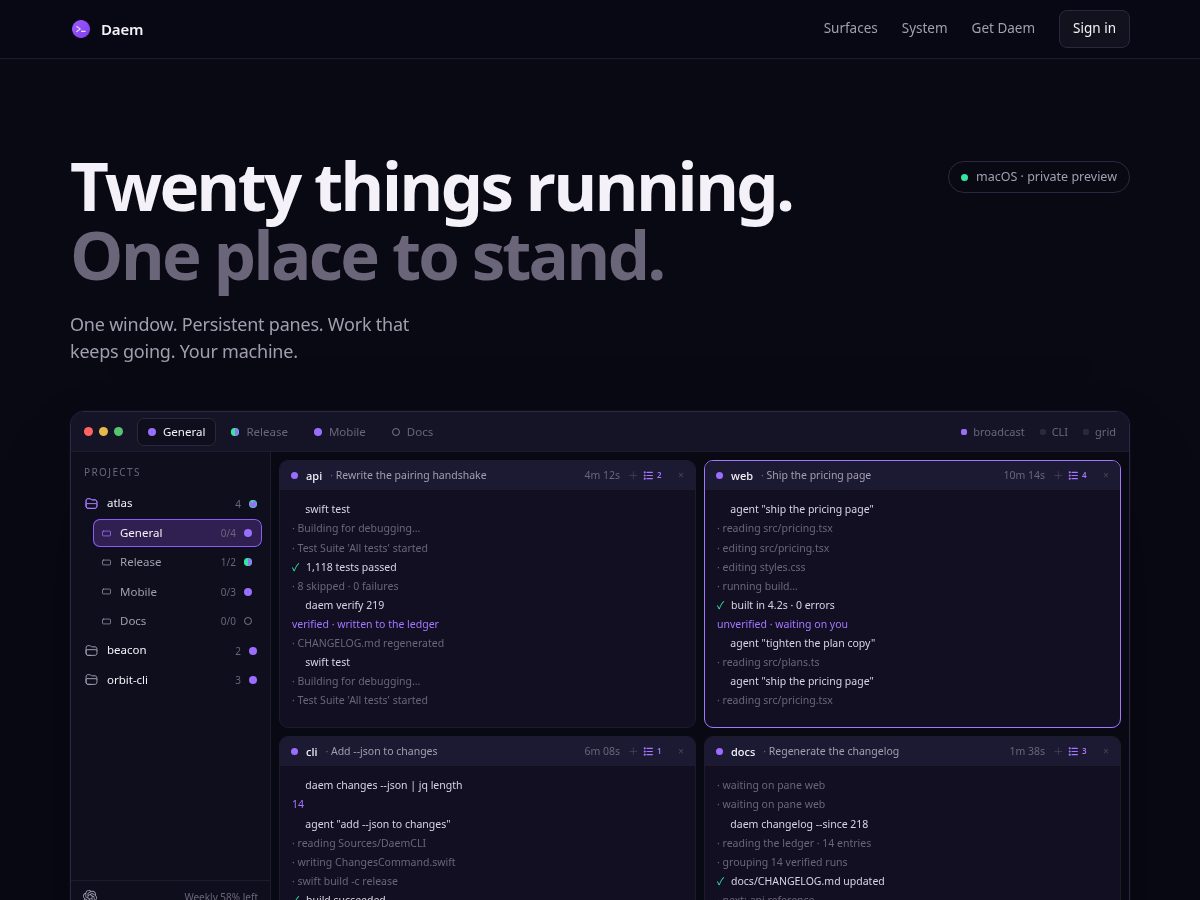
Task: Expand the beacon project
Action: click(171, 651)
